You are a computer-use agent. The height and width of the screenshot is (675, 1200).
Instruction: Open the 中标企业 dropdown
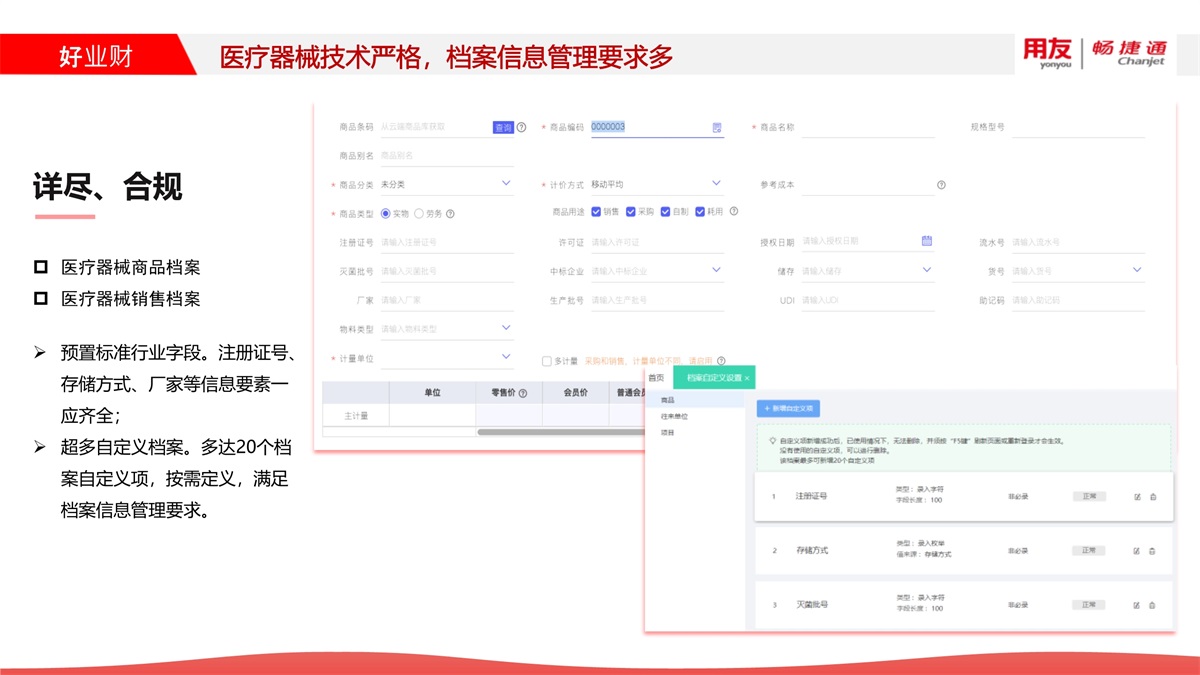coord(716,270)
